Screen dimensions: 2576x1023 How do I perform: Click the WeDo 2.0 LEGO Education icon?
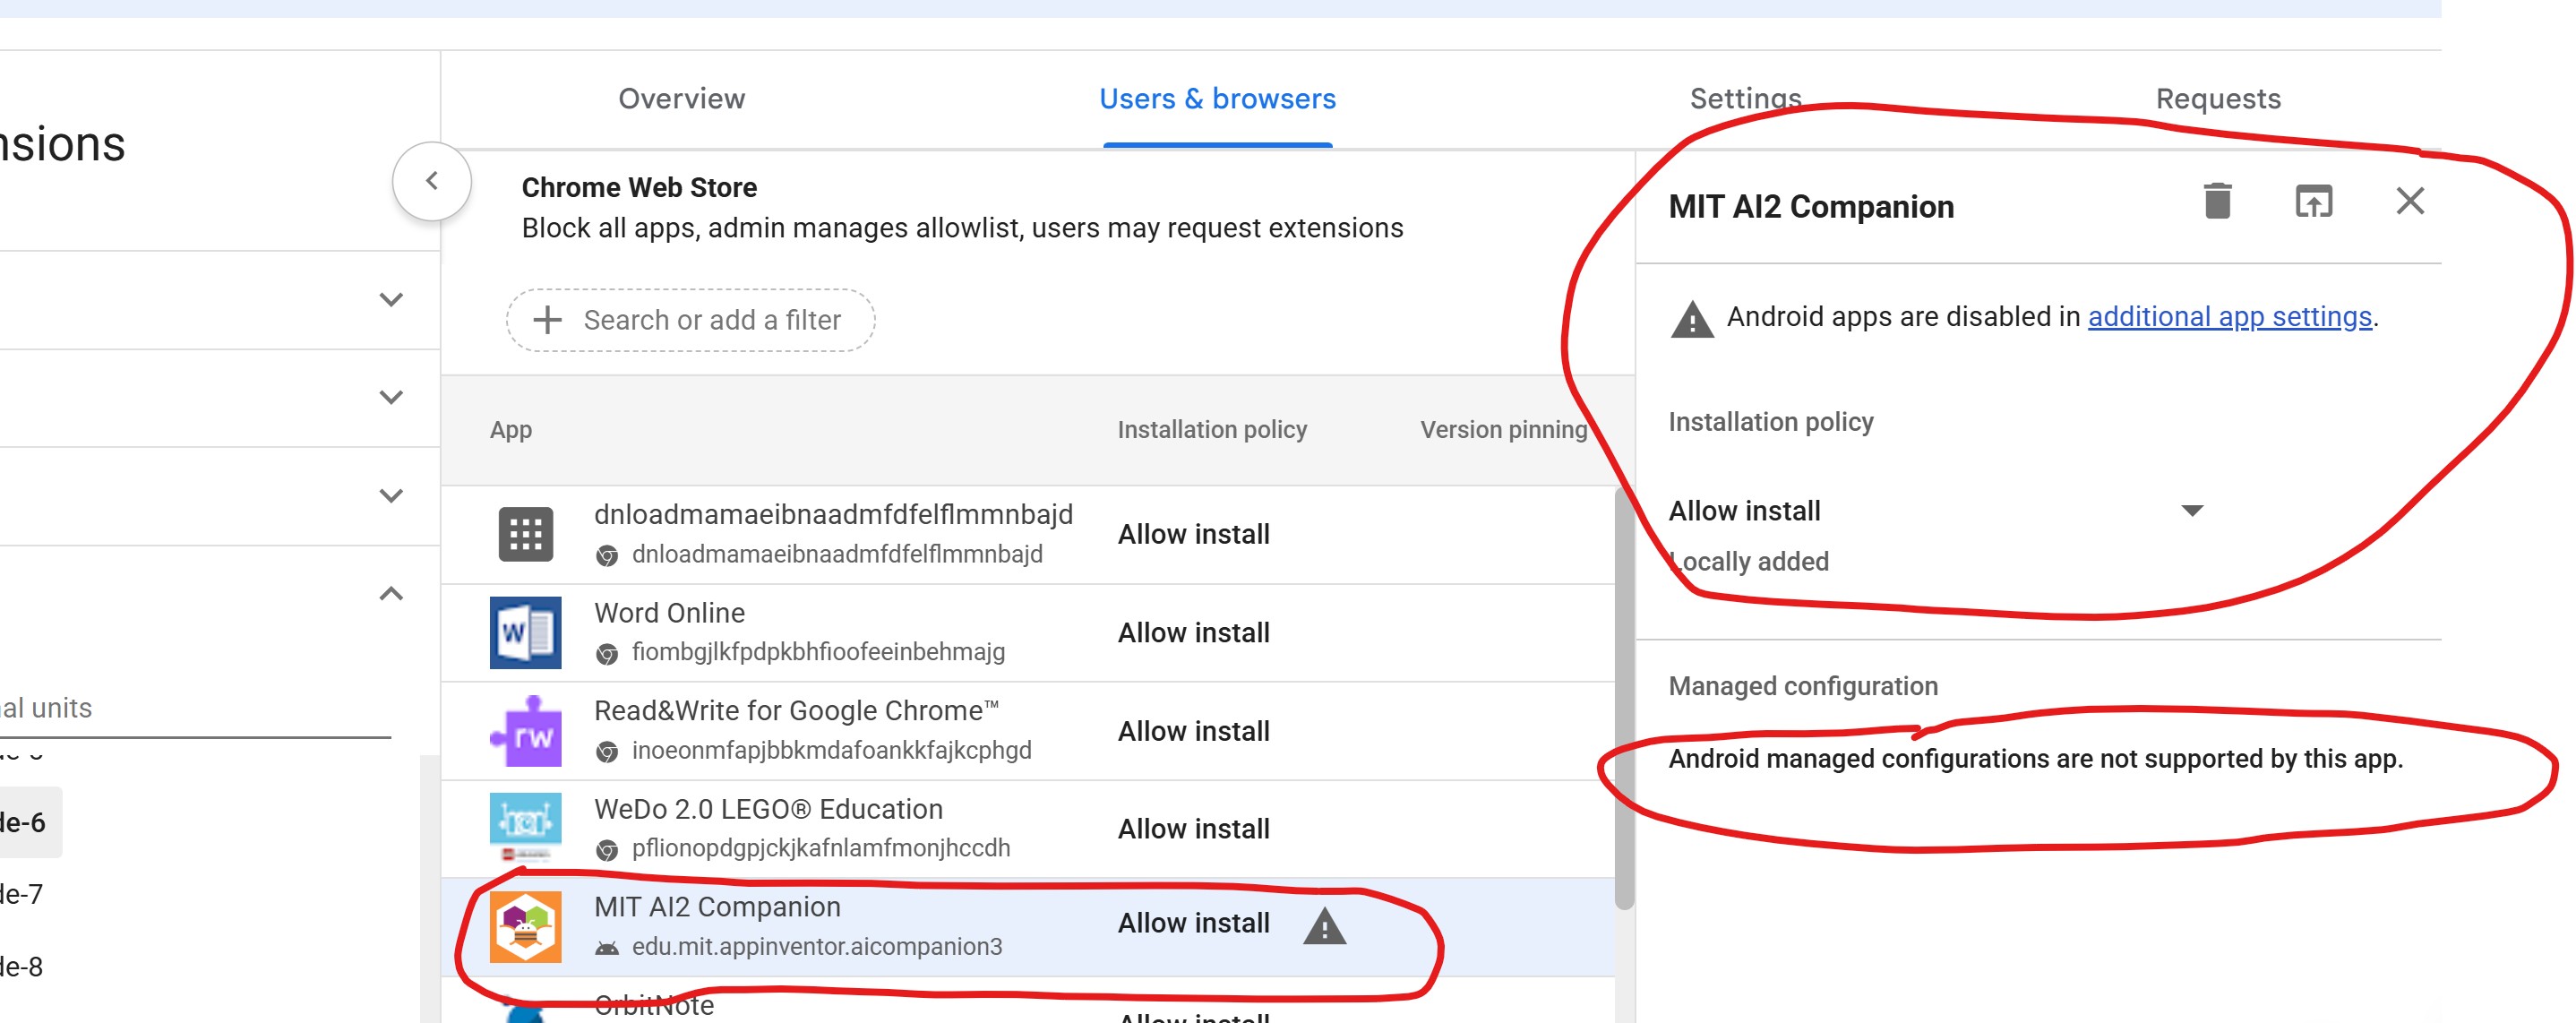pyautogui.click(x=525, y=827)
